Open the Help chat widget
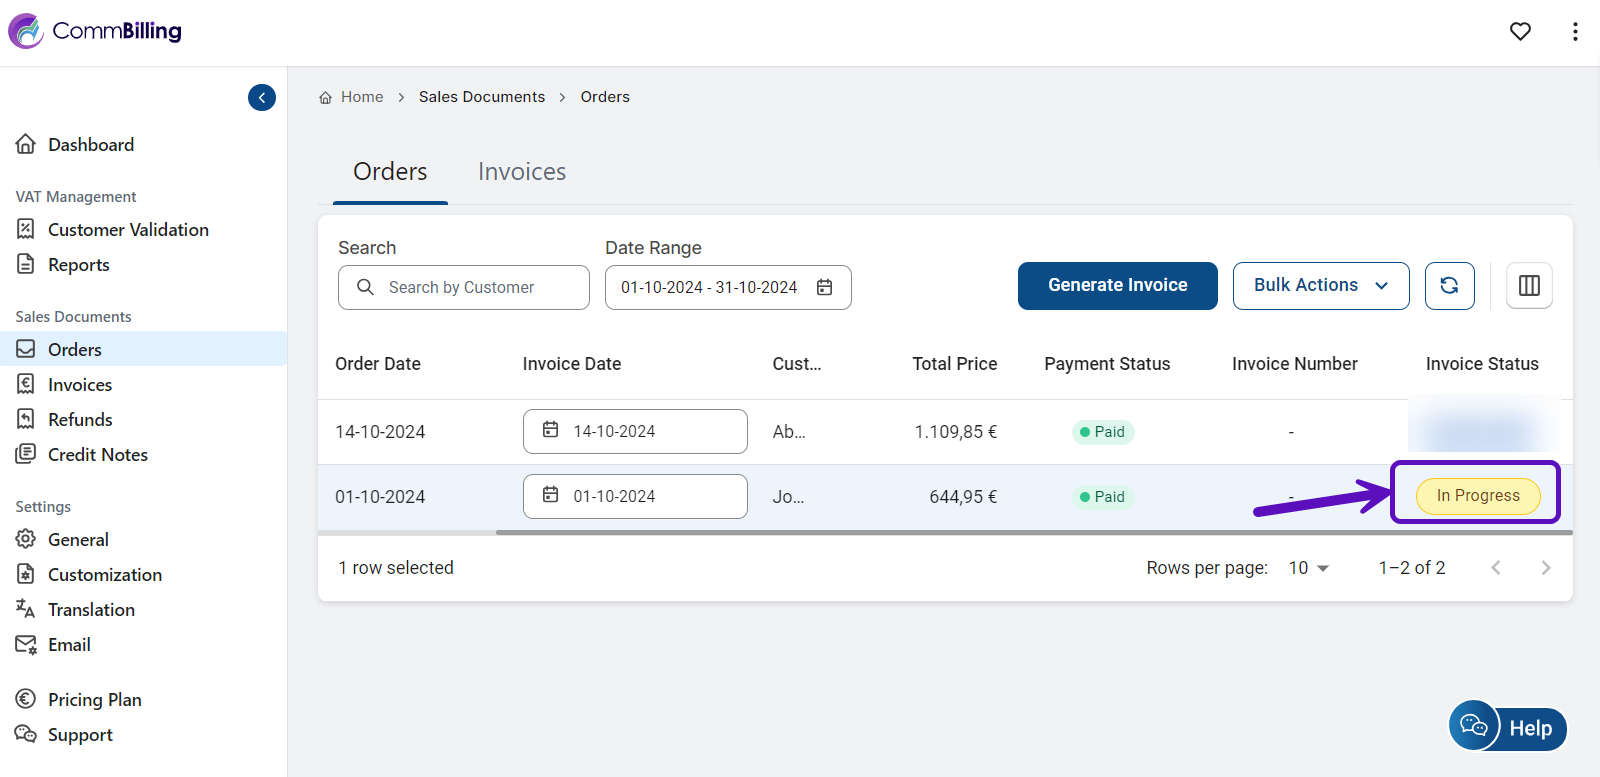This screenshot has height=777, width=1600. coord(1508,727)
